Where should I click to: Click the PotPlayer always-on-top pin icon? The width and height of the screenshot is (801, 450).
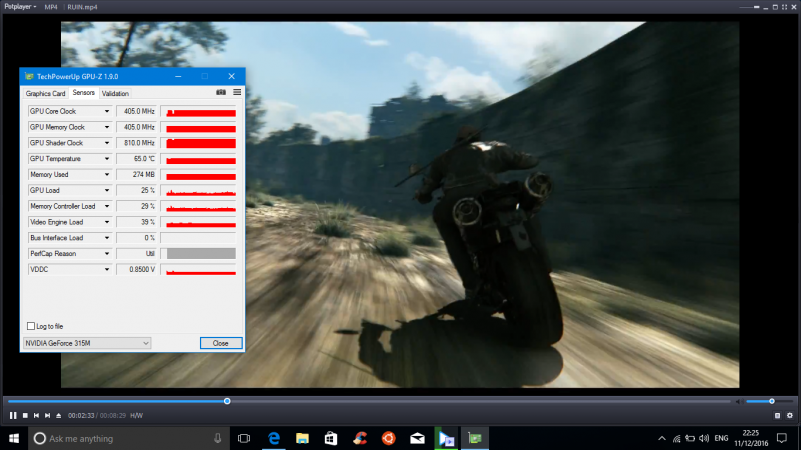tap(757, 7)
